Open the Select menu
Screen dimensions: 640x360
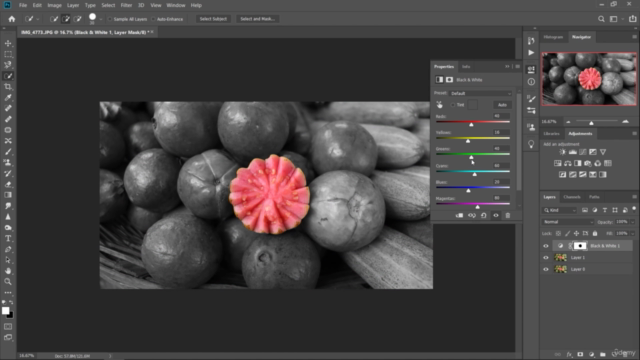coord(108,5)
